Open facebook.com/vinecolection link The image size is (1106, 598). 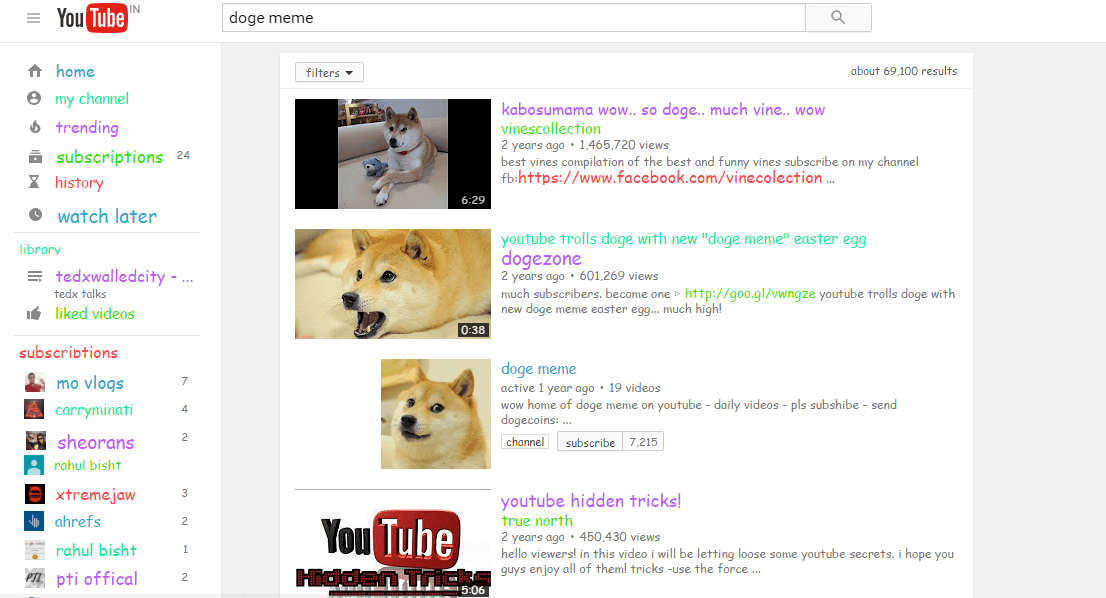point(670,178)
